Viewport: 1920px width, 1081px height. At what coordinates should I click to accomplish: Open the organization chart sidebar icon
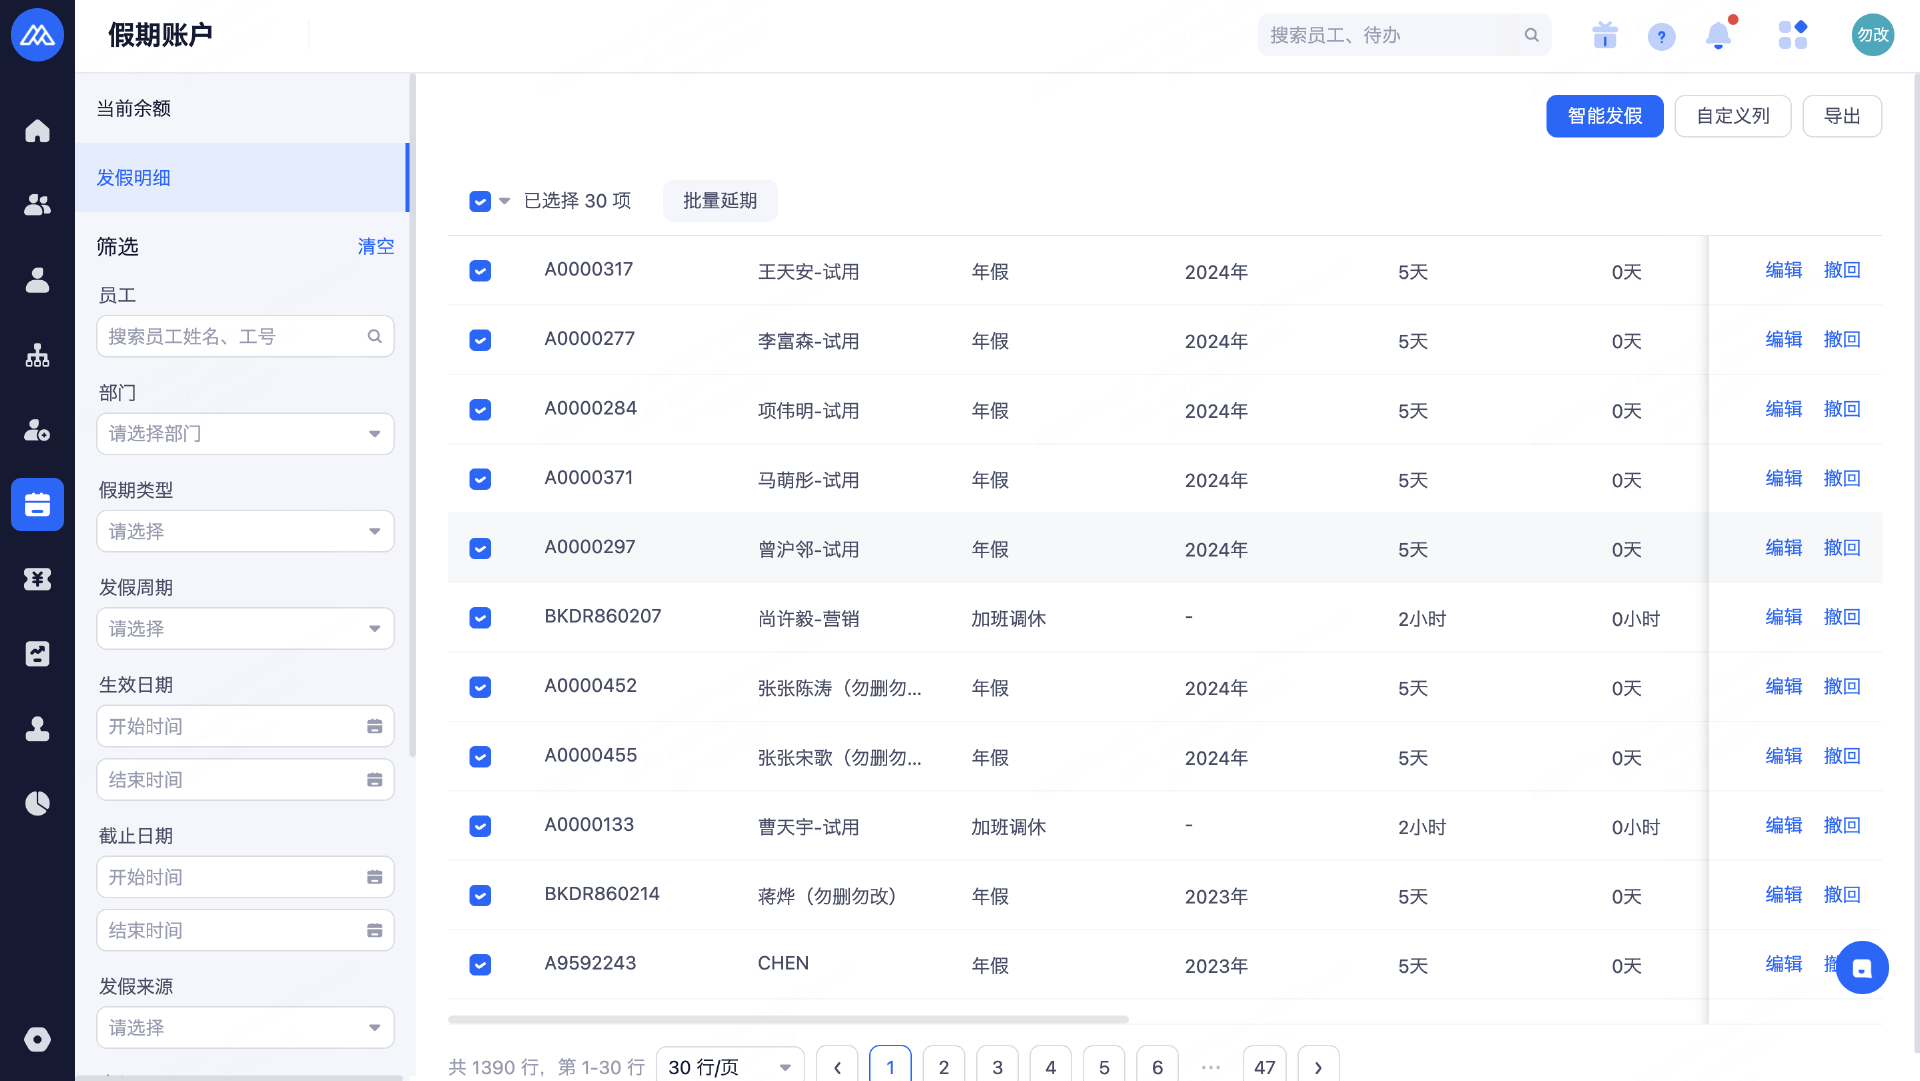pos(37,355)
